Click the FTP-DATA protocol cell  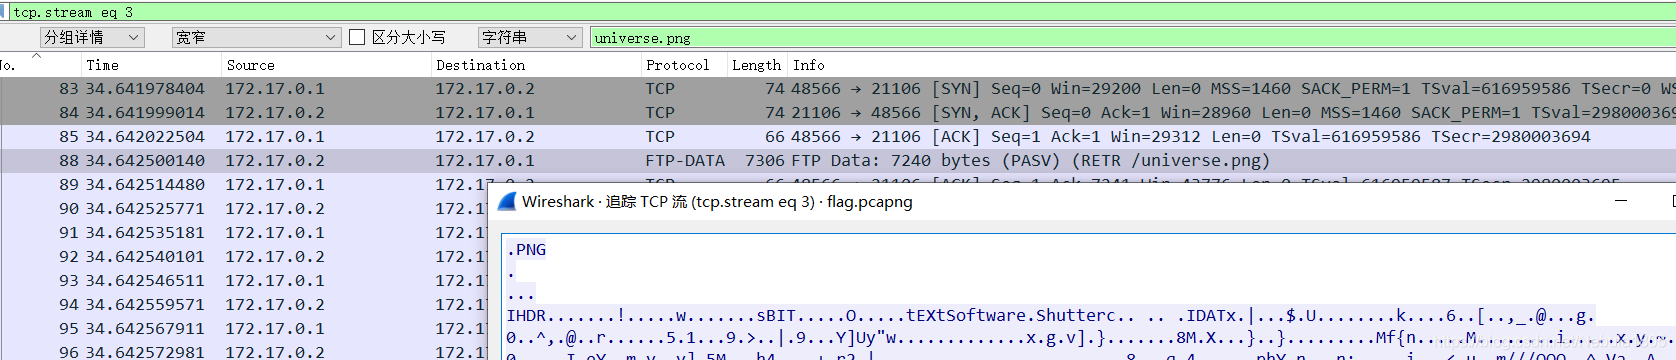click(685, 161)
